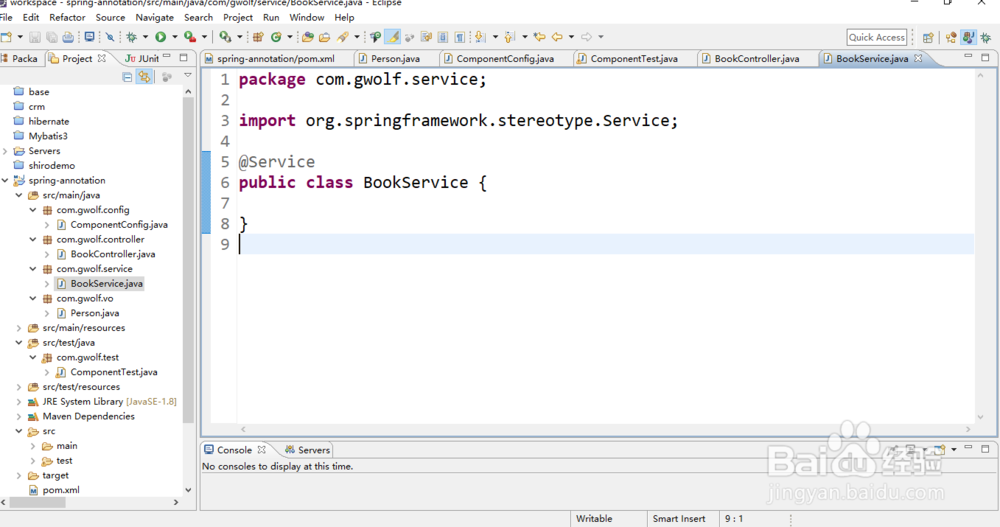The height and width of the screenshot is (527, 1000).
Task: Click the New Java Package icon
Action: [x=258, y=37]
